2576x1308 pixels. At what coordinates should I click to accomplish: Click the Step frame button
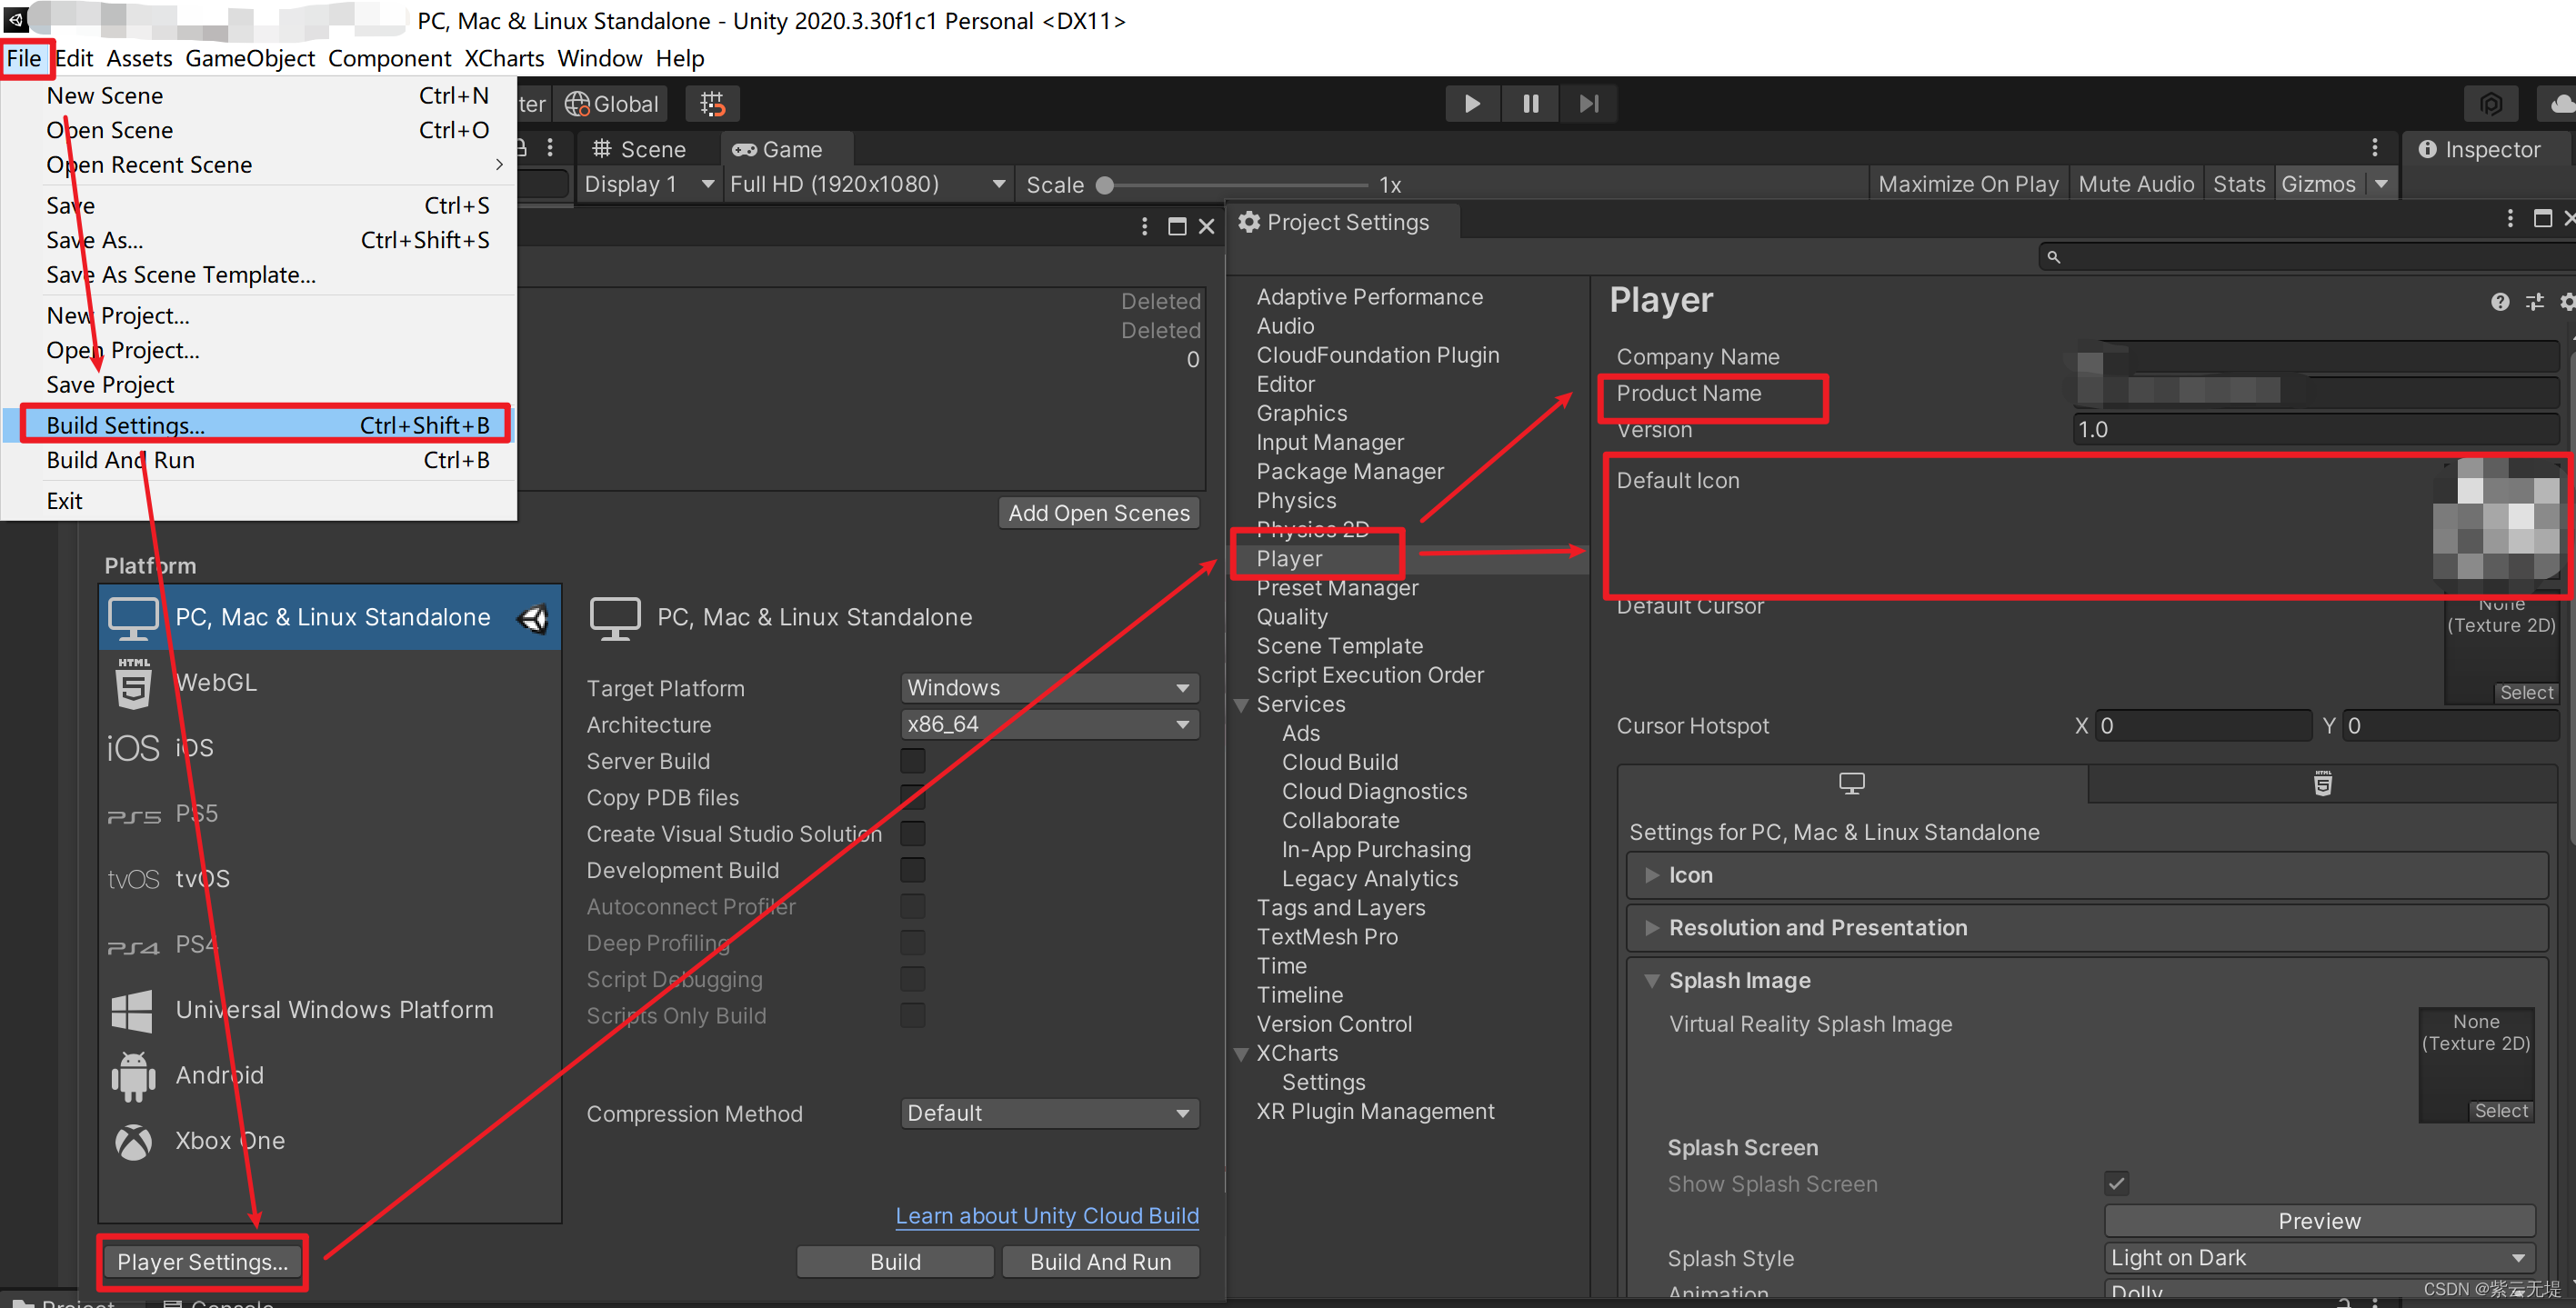click(1589, 103)
